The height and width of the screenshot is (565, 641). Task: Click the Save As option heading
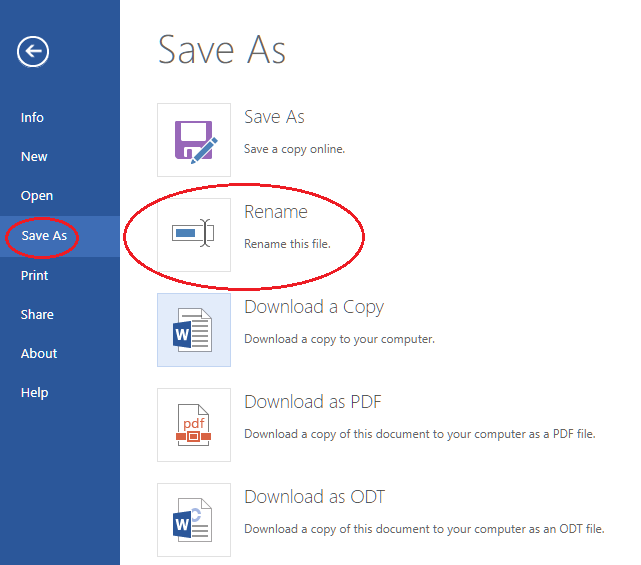point(274,117)
